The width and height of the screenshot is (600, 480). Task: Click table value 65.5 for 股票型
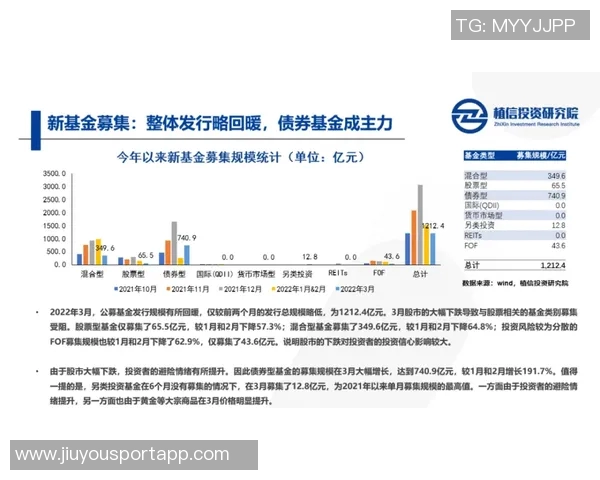click(x=558, y=186)
